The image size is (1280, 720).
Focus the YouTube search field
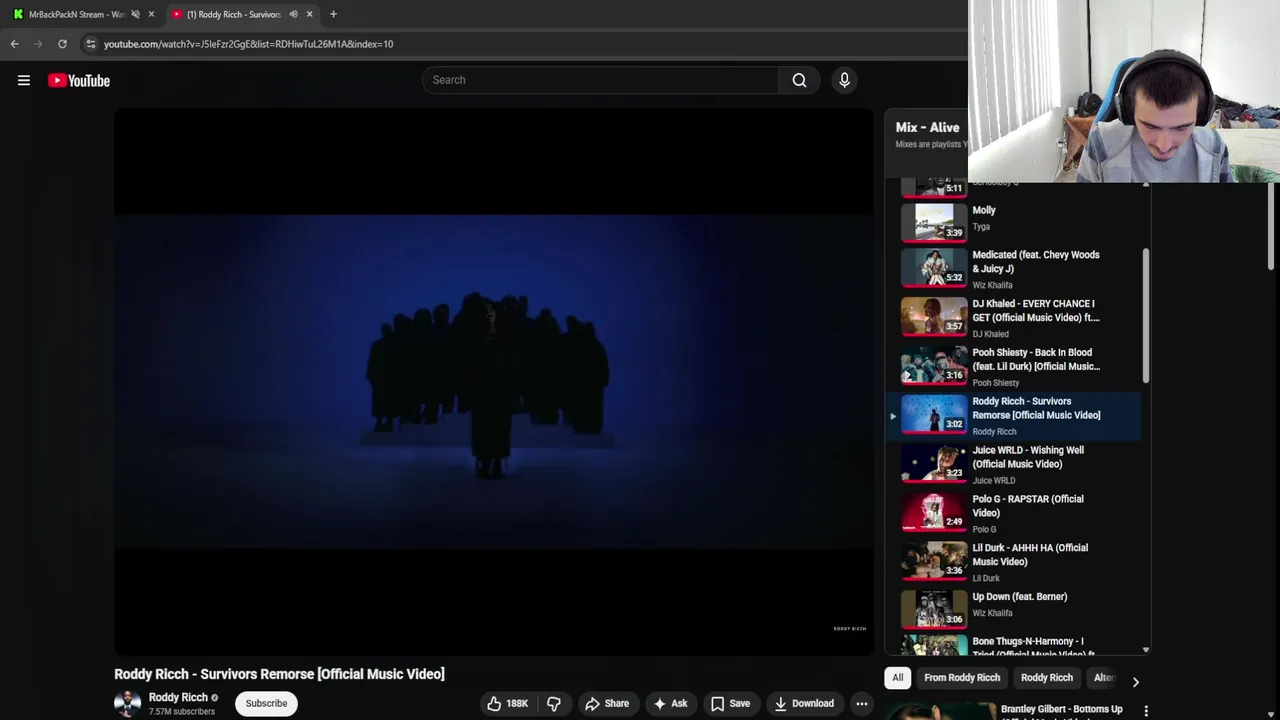click(600, 80)
